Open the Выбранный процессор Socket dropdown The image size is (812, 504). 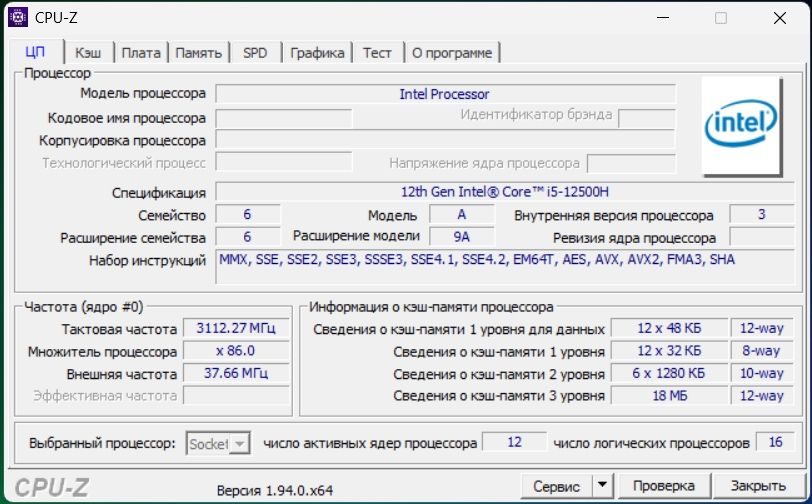218,444
